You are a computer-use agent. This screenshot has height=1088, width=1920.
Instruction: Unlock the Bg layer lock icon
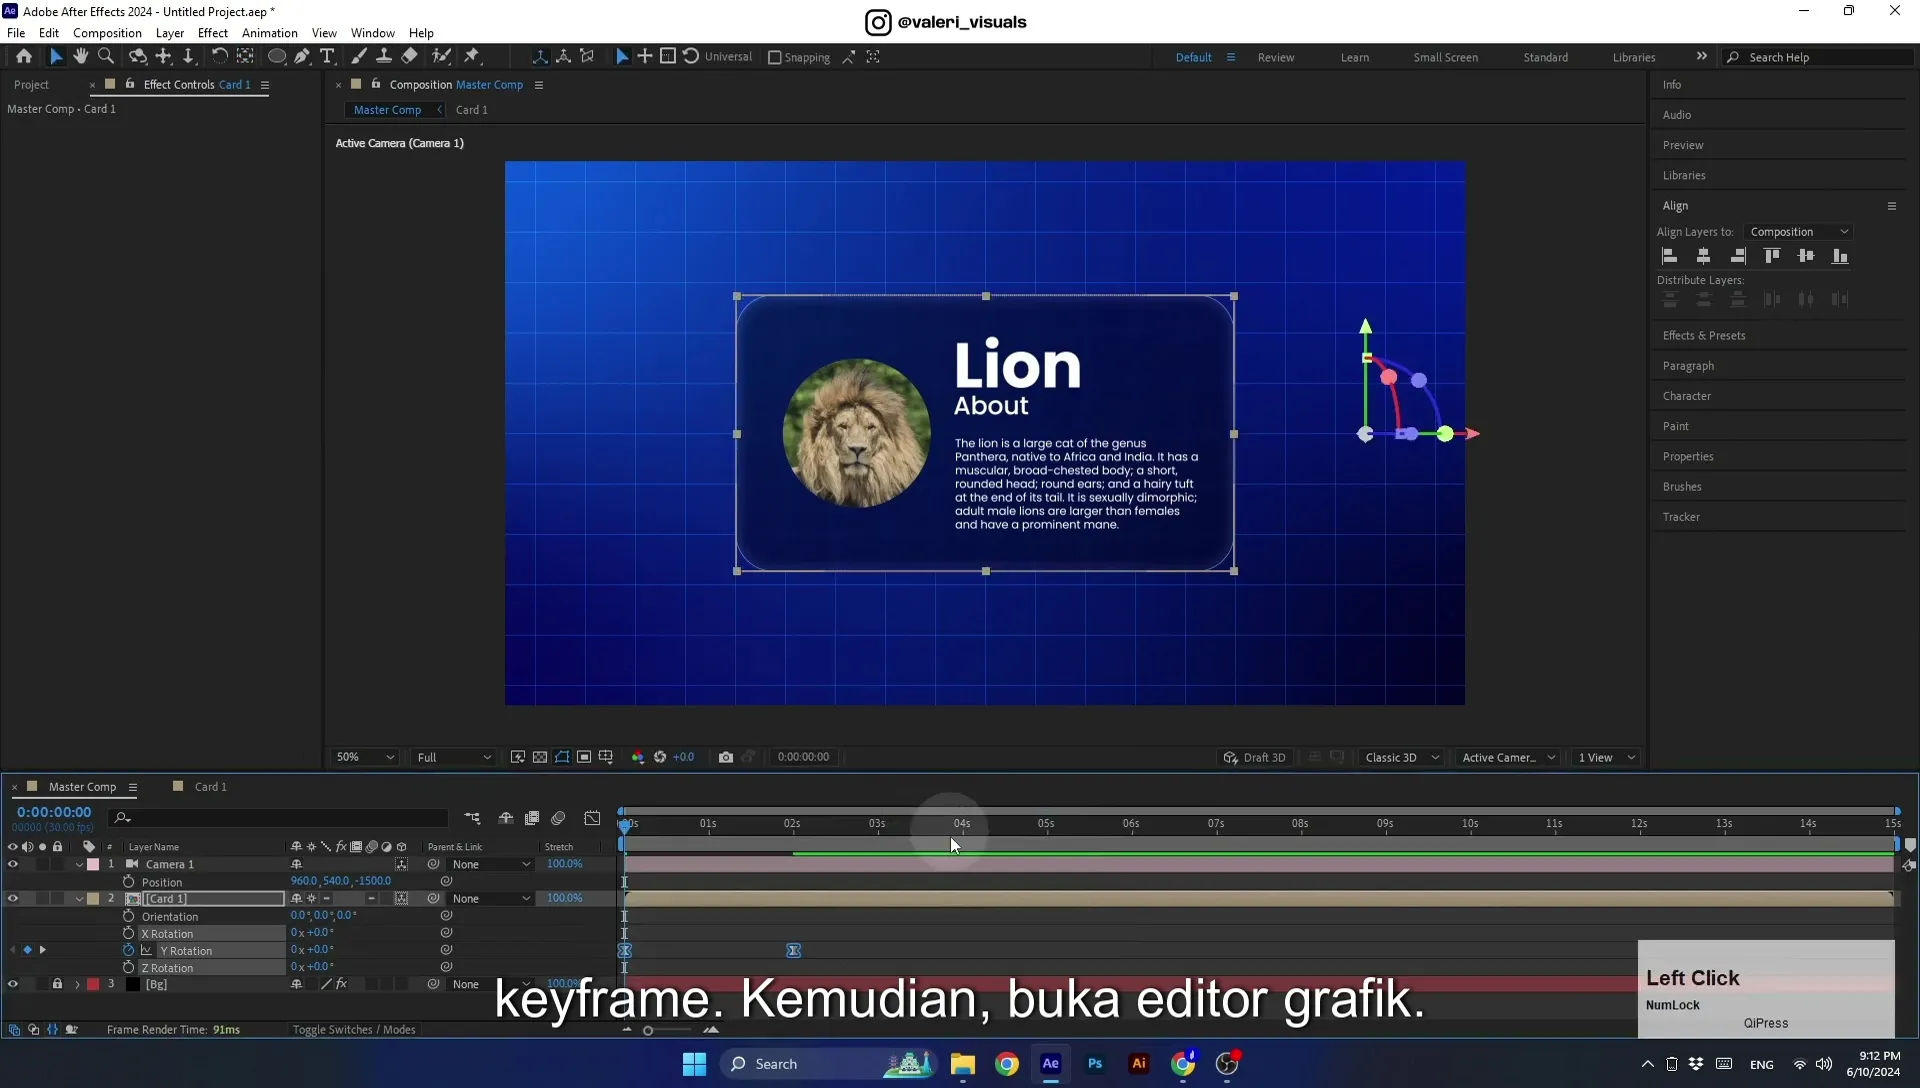tap(57, 984)
